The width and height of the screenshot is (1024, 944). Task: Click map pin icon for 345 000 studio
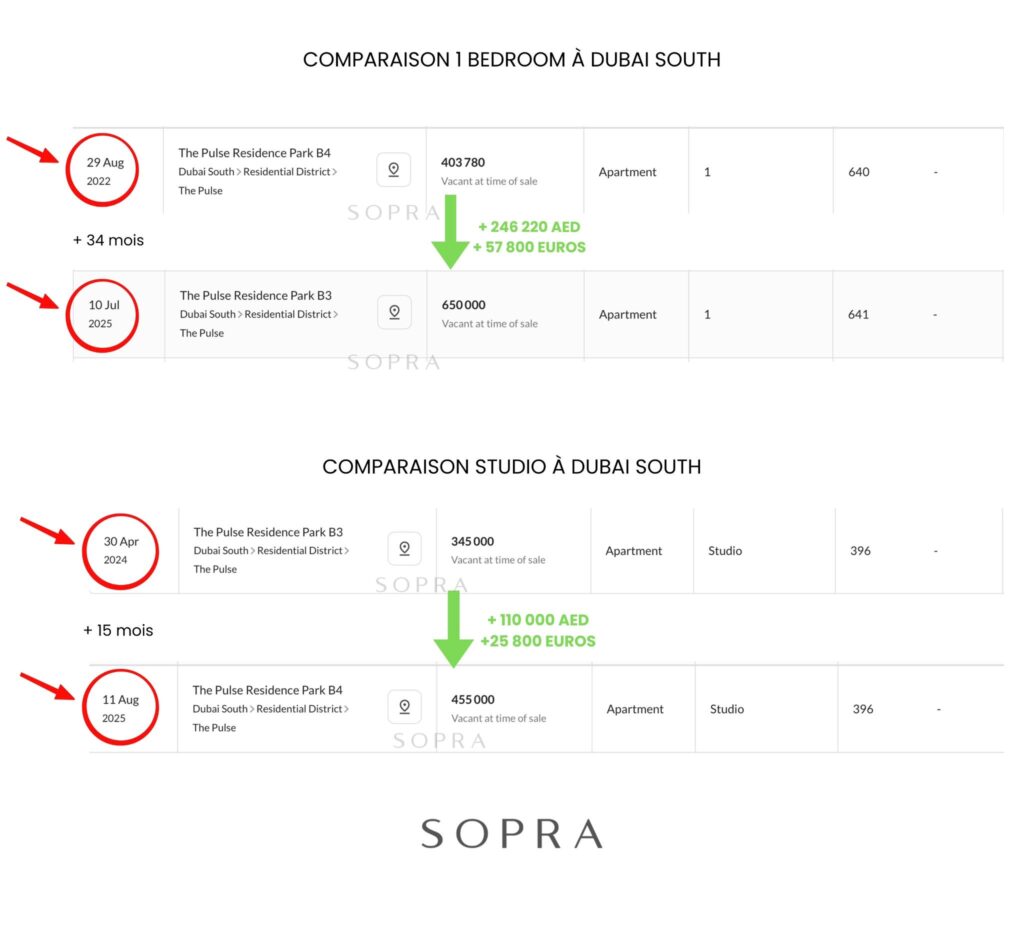(404, 548)
